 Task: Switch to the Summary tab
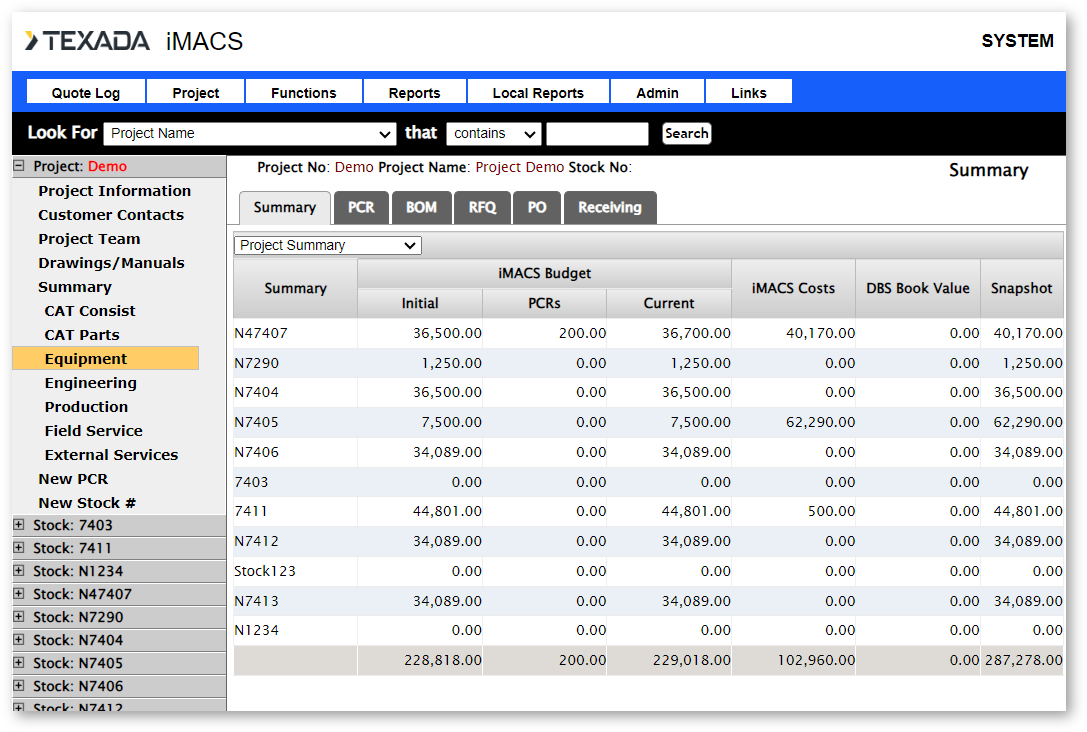click(x=285, y=207)
